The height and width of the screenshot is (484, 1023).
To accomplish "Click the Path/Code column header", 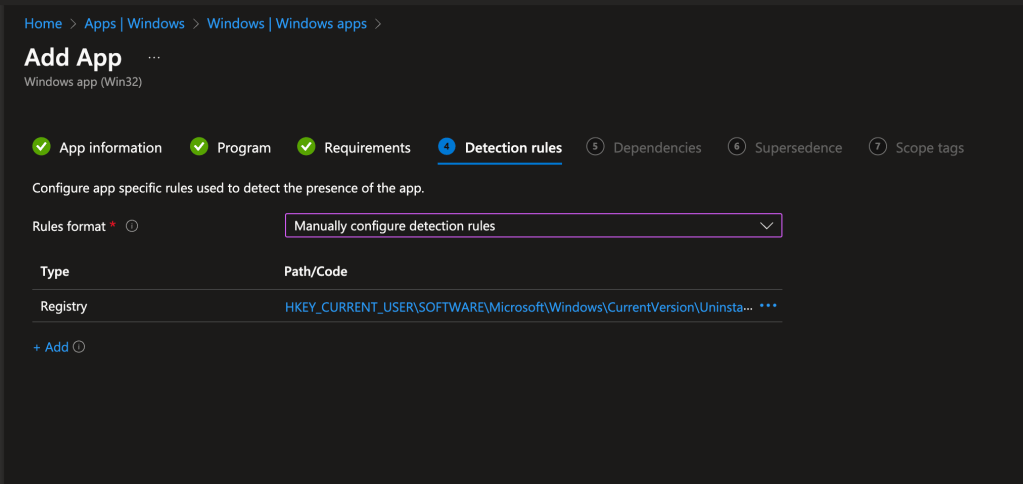I will pos(316,271).
